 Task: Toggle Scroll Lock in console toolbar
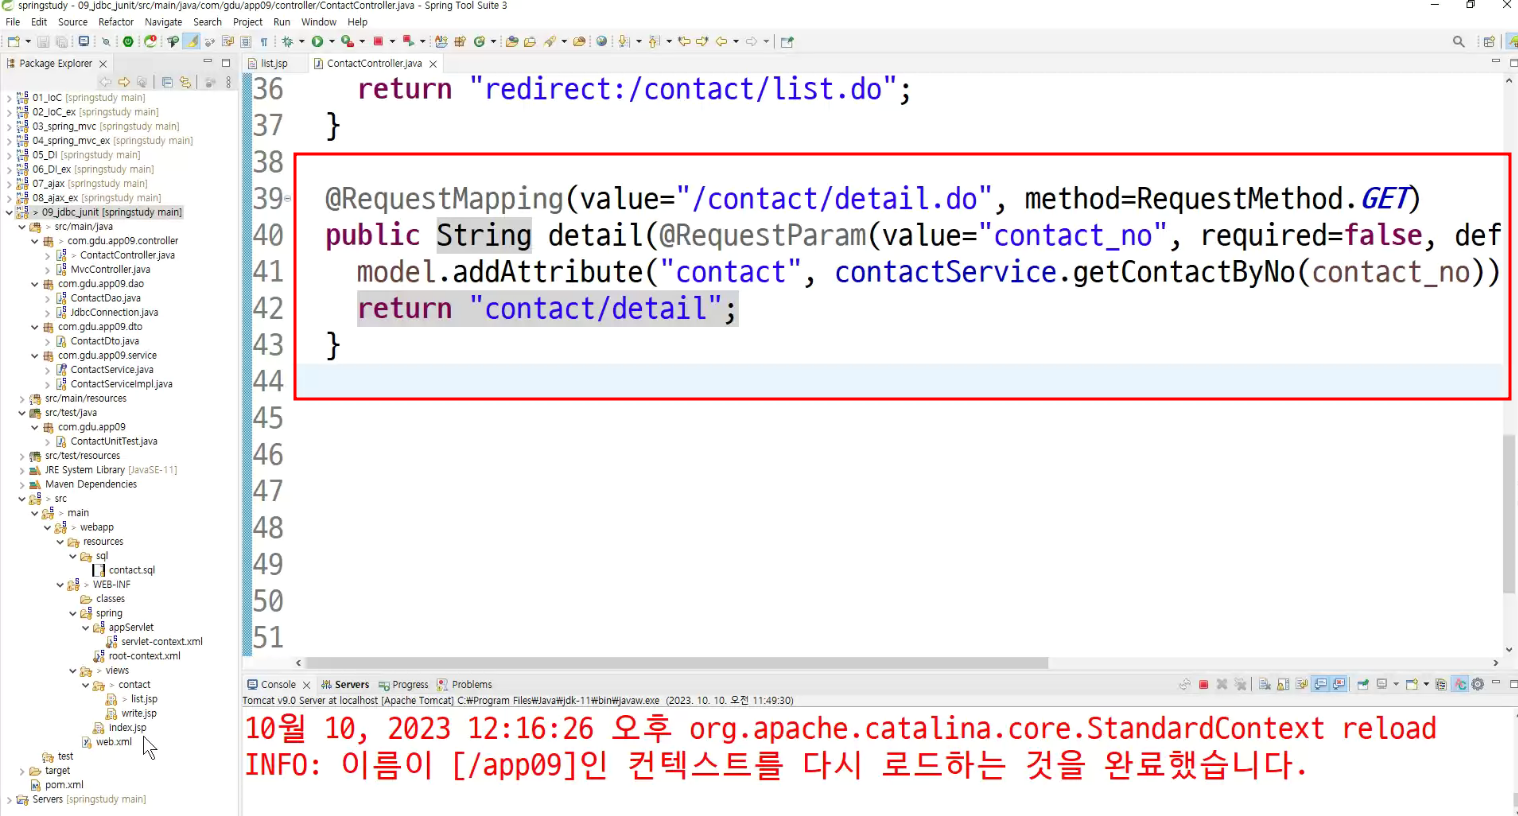coord(1283,685)
